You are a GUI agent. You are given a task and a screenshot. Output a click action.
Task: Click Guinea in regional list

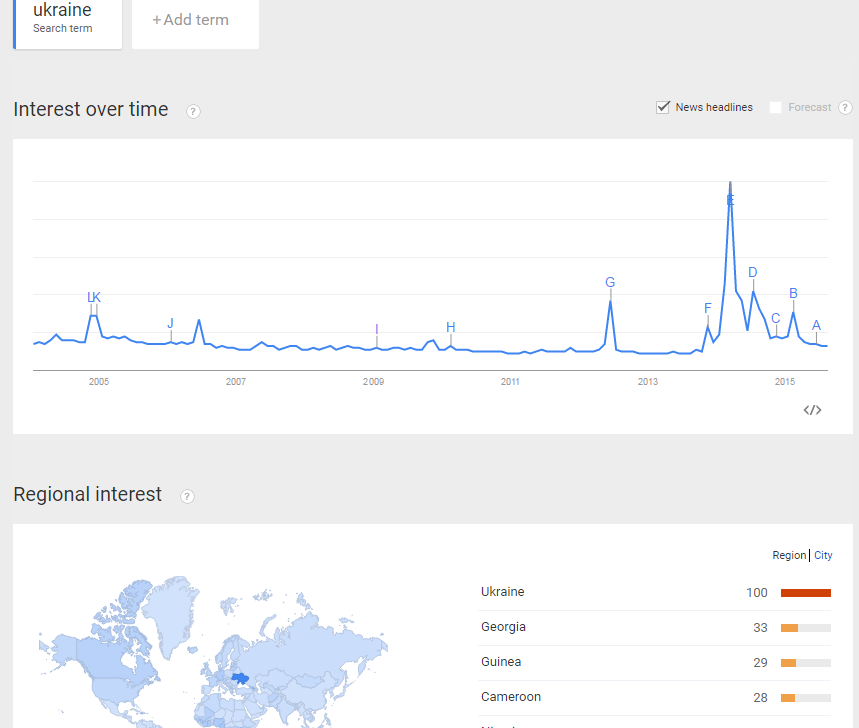coord(500,662)
